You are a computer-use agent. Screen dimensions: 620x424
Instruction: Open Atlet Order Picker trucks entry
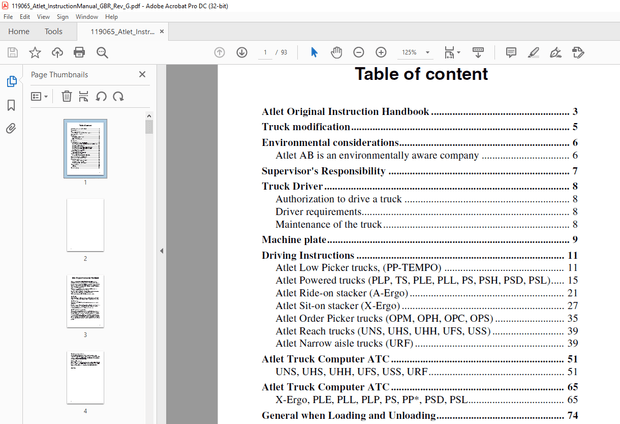click(427, 318)
